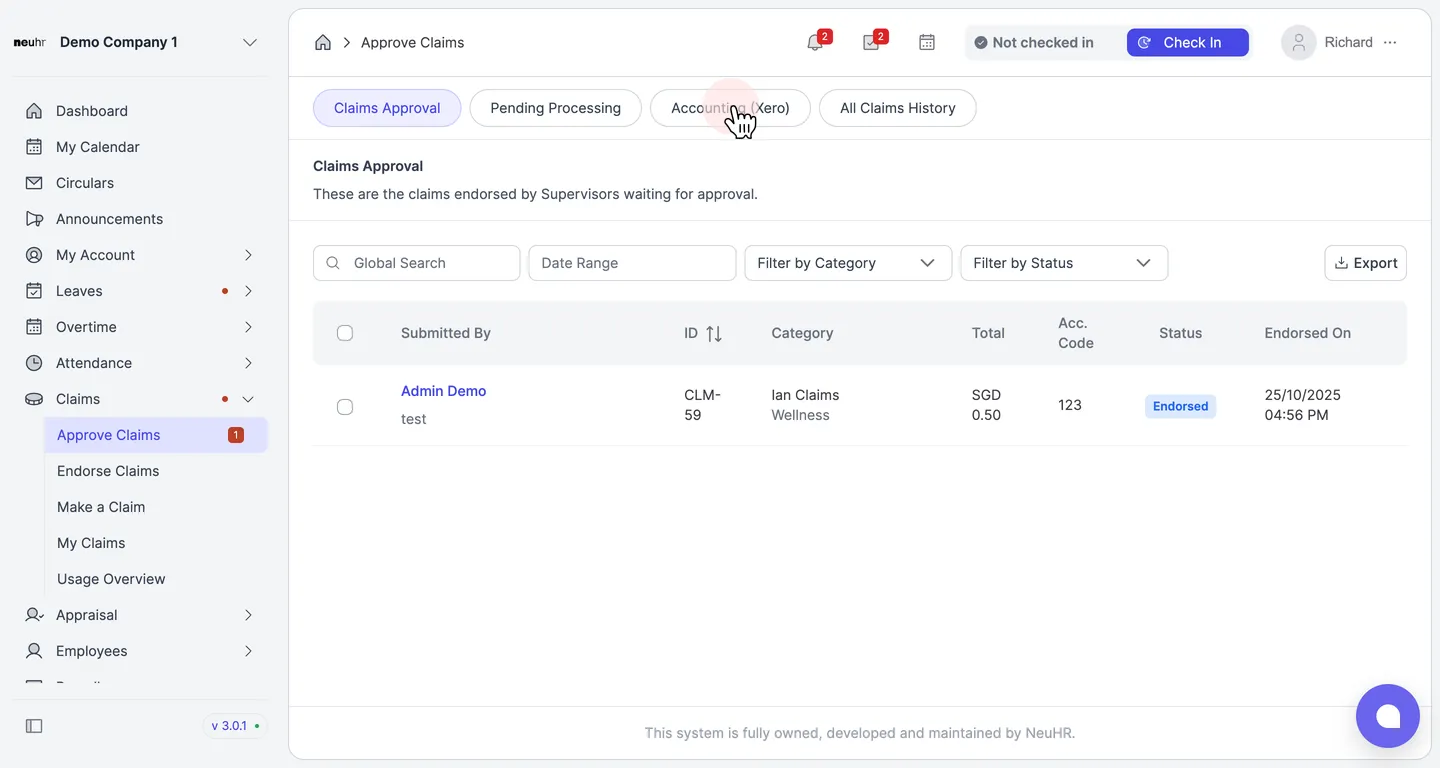Click the Approve Claims breadcrumb text
The width and height of the screenshot is (1440, 768).
(x=412, y=42)
